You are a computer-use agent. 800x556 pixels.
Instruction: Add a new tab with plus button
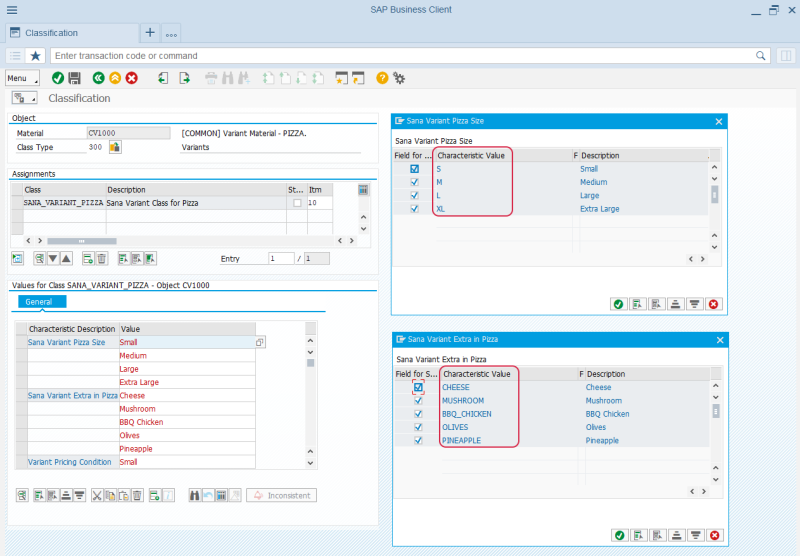click(x=150, y=33)
